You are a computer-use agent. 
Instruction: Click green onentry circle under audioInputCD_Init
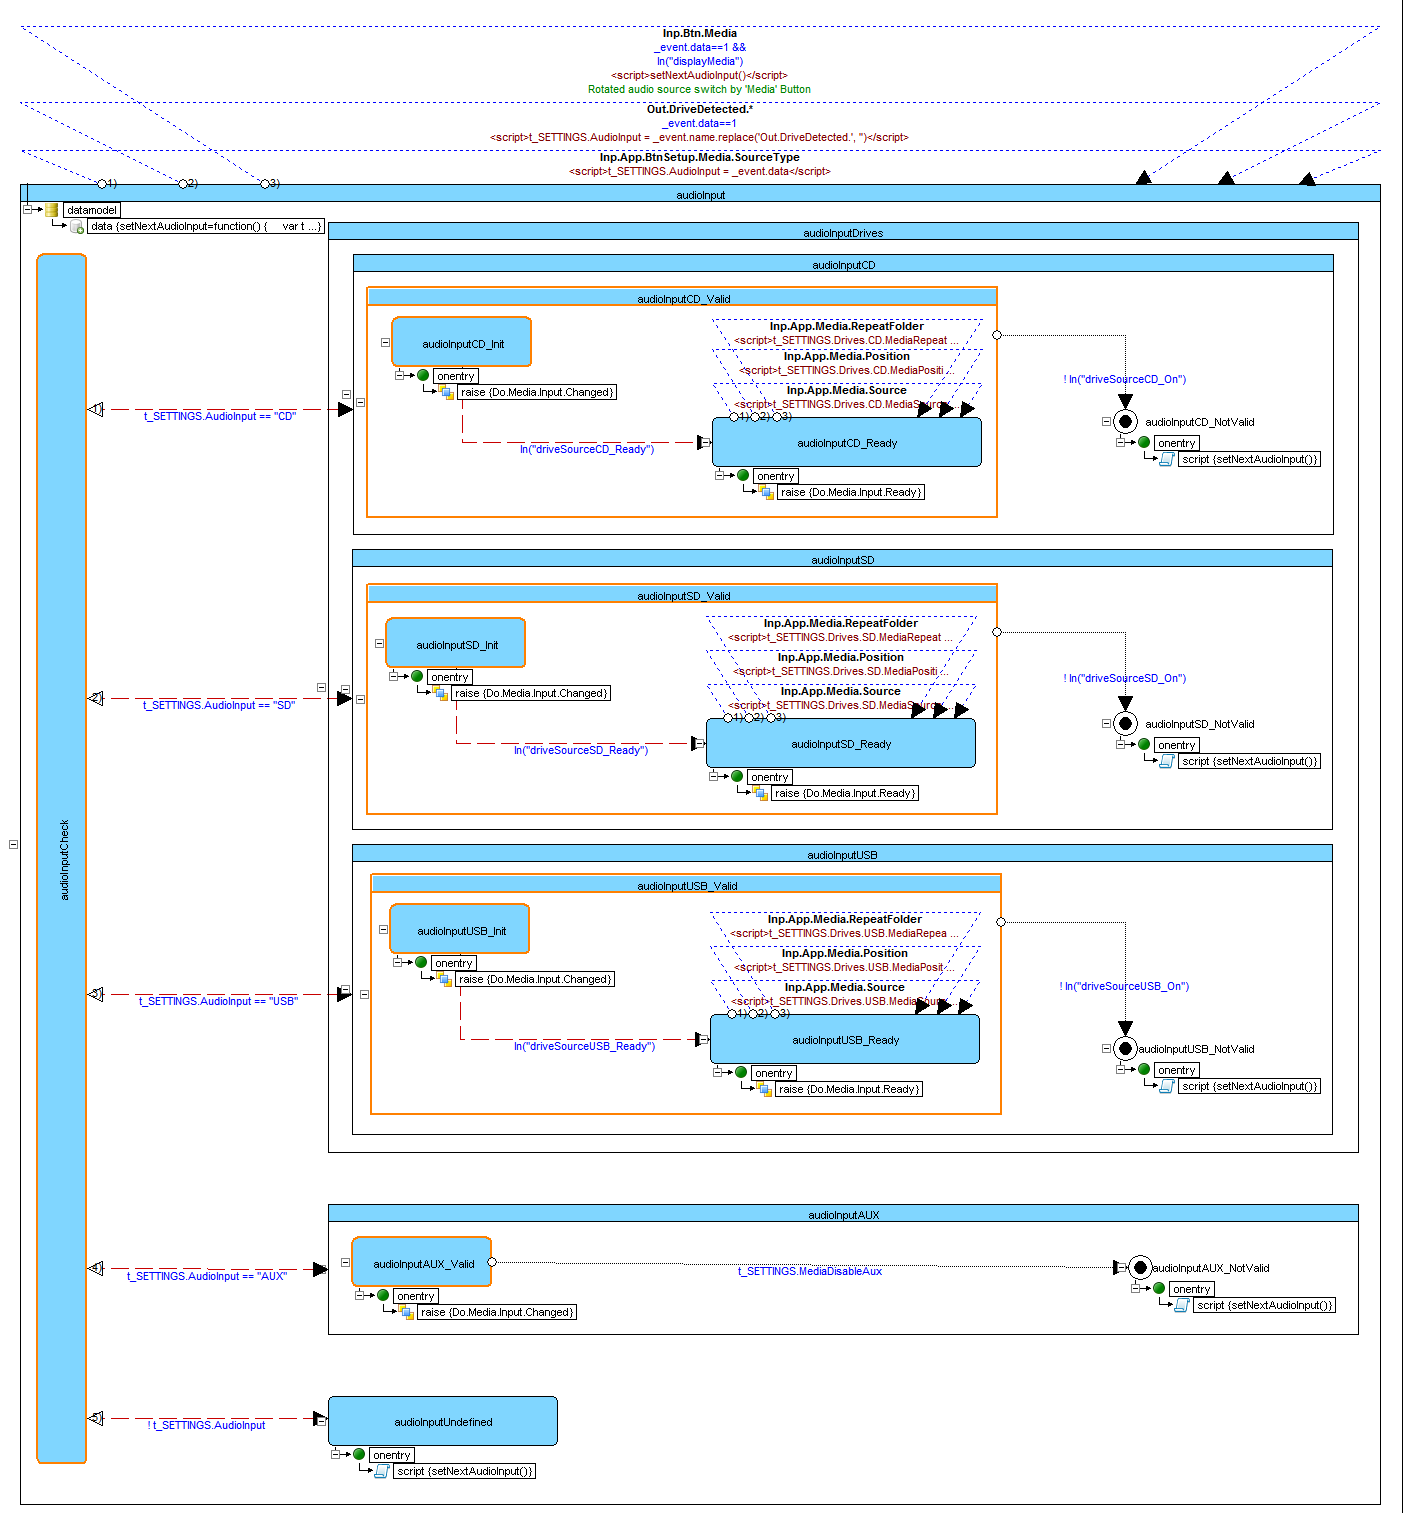tap(423, 376)
